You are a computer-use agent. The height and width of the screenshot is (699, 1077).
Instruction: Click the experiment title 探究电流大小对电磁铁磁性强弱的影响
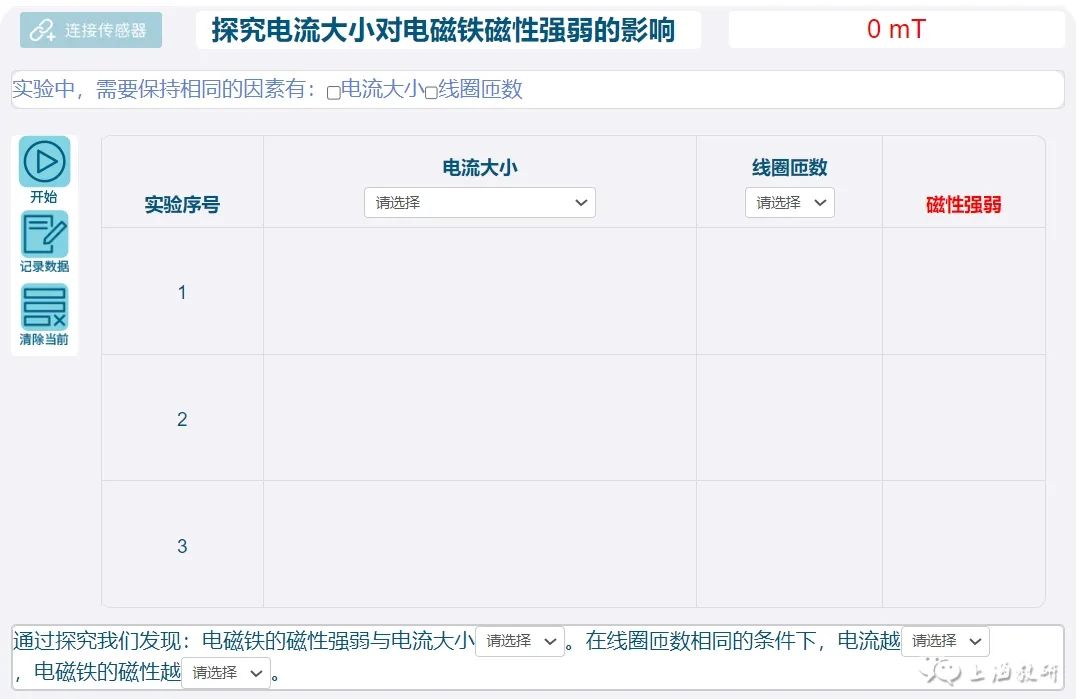[x=443, y=30]
